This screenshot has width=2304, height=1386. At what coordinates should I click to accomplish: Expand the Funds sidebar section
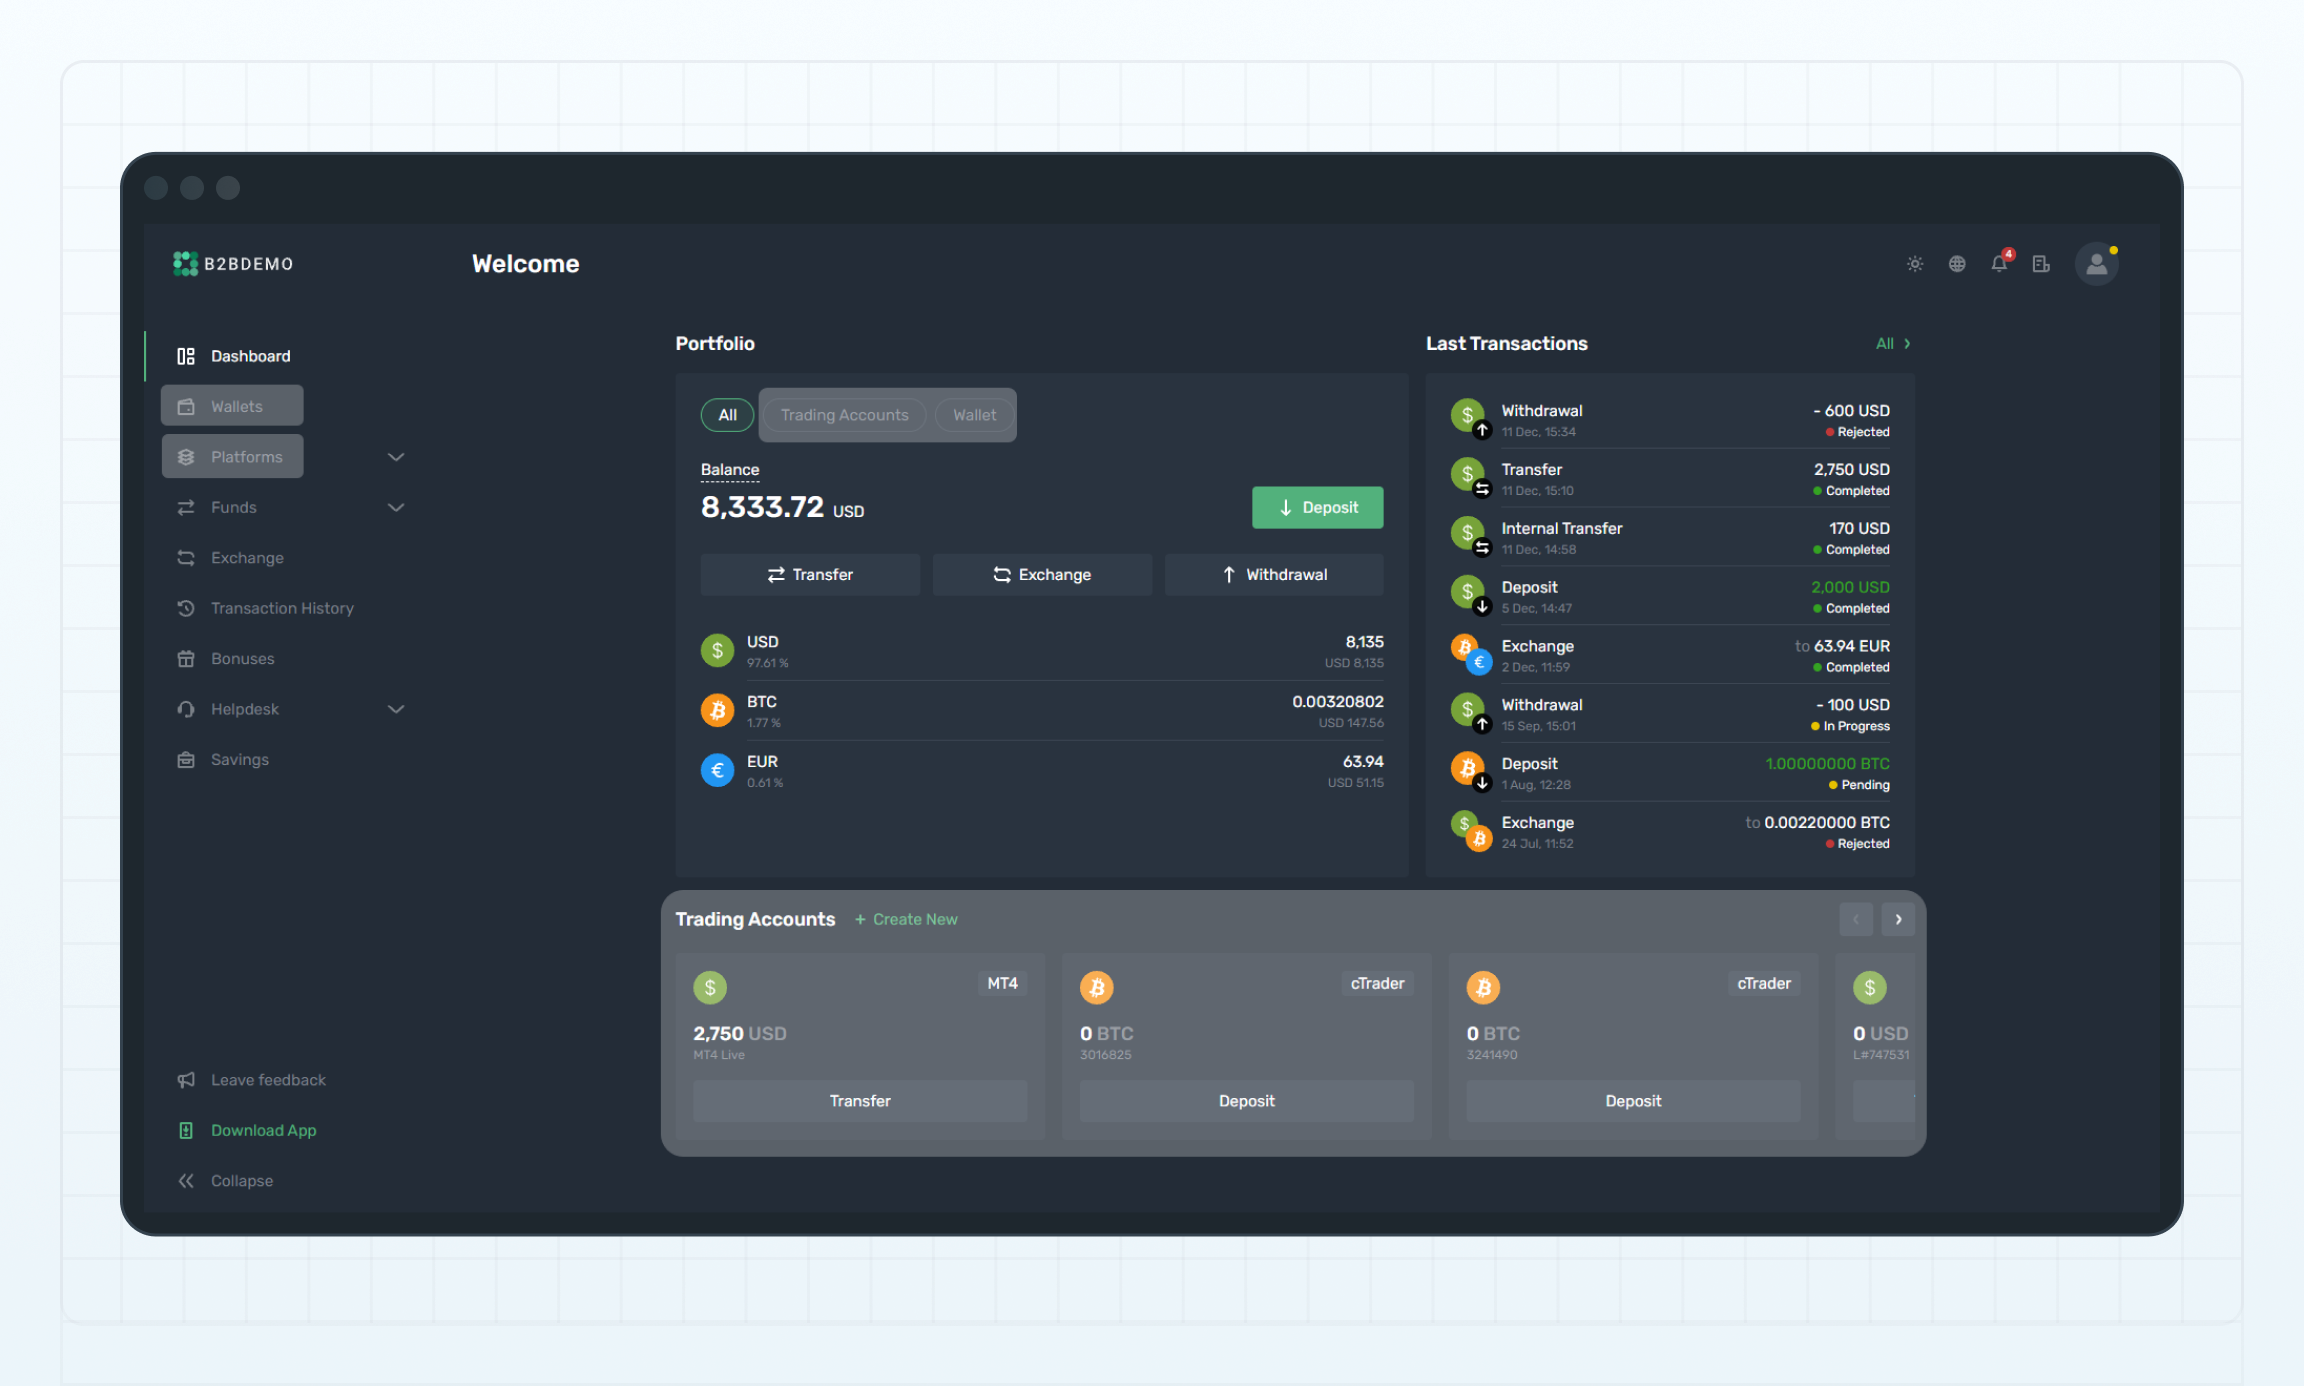click(396, 507)
